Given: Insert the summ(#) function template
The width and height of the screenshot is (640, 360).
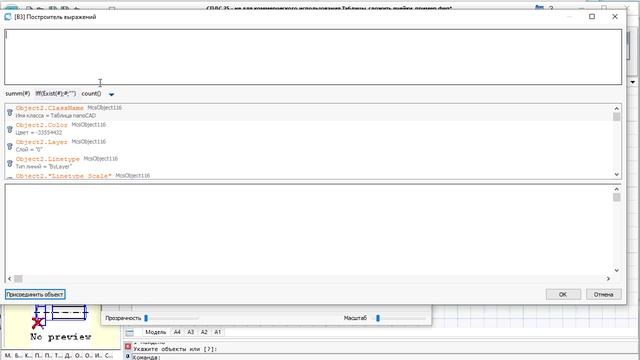Looking at the screenshot, I should pos(18,93).
